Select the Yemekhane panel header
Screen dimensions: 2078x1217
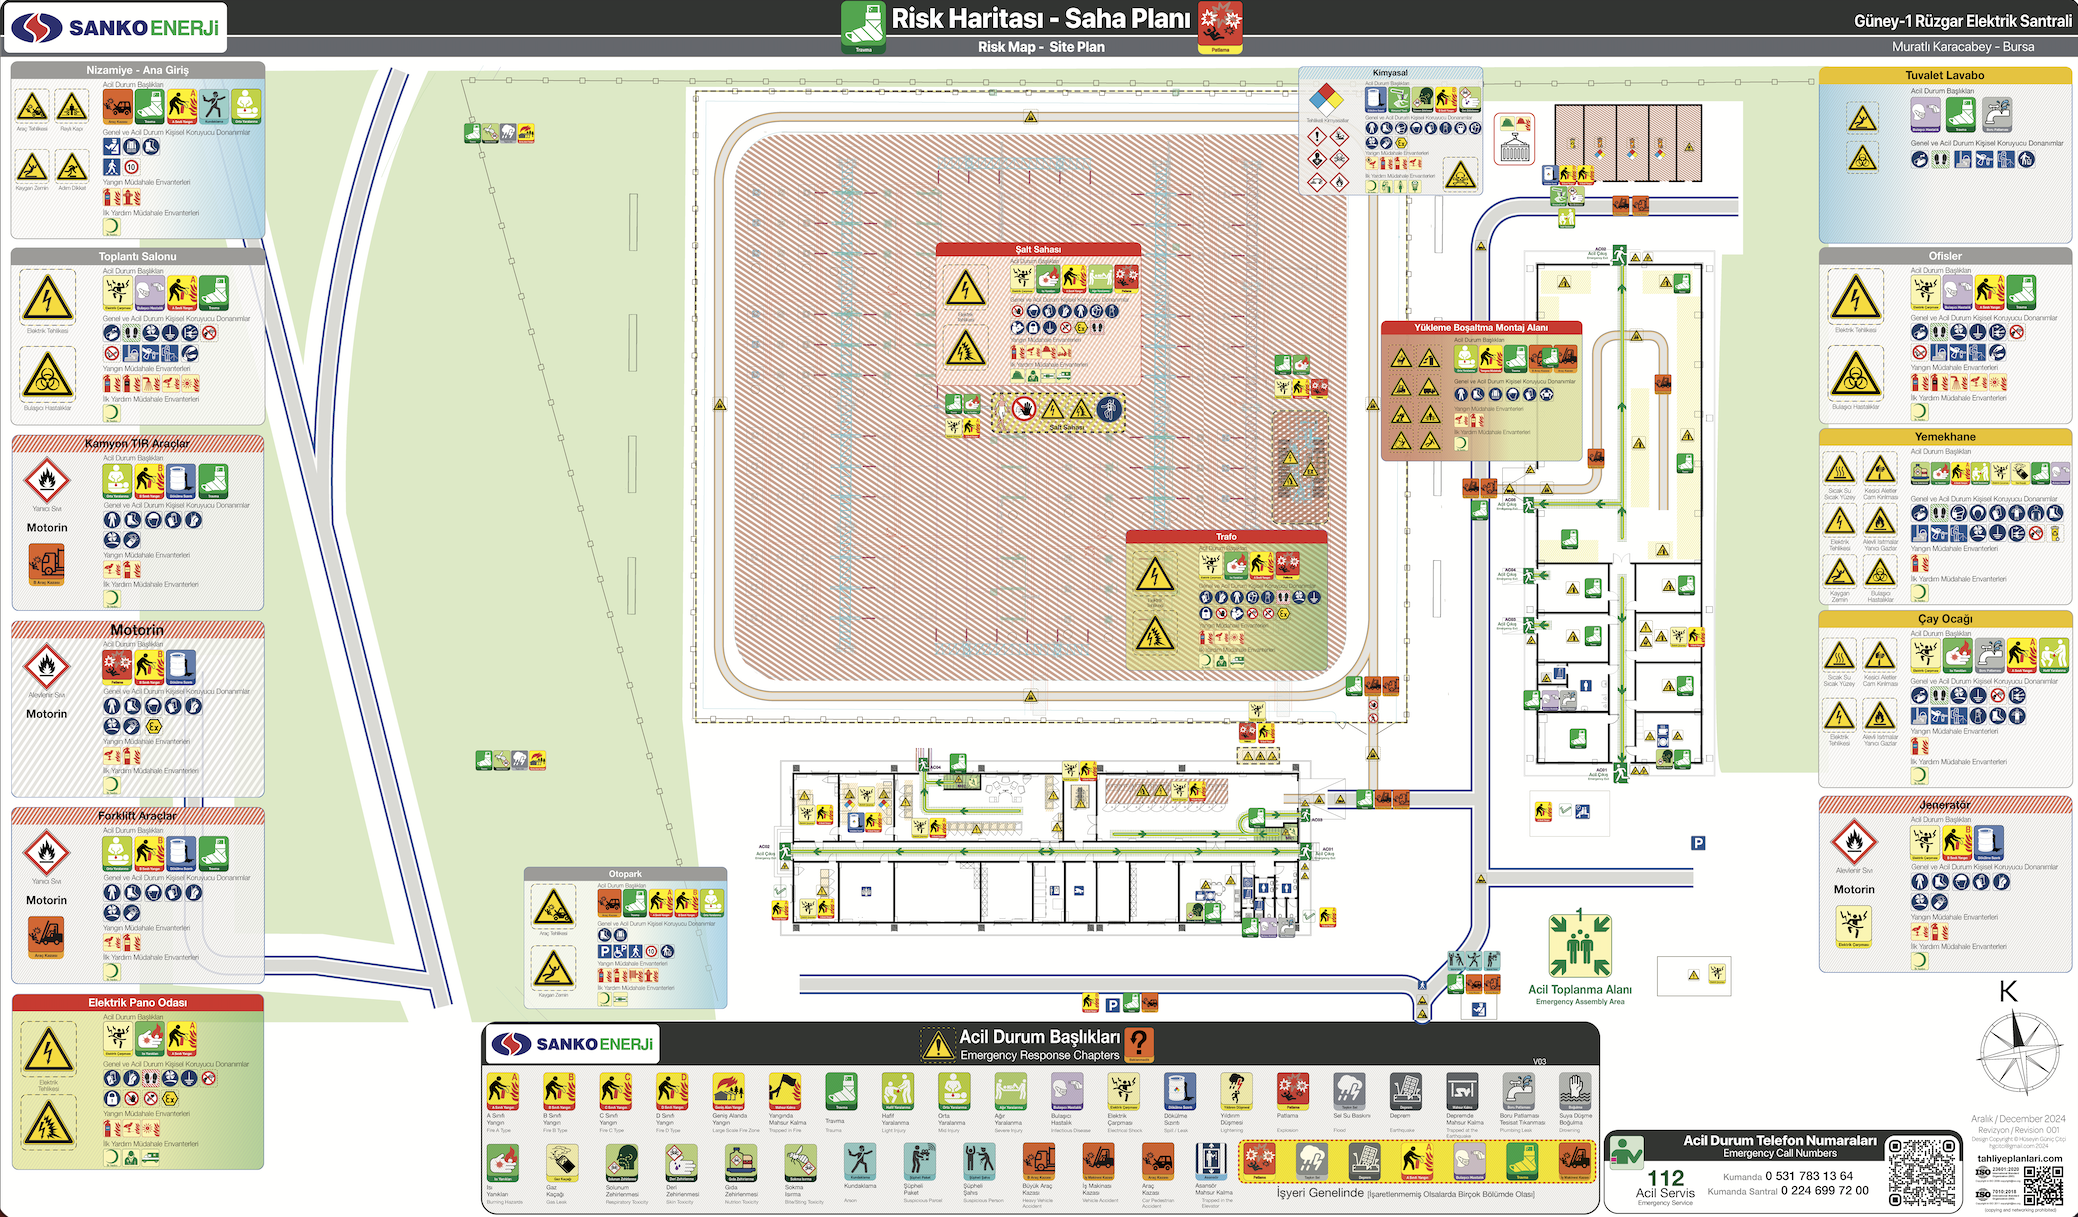coord(1944,437)
